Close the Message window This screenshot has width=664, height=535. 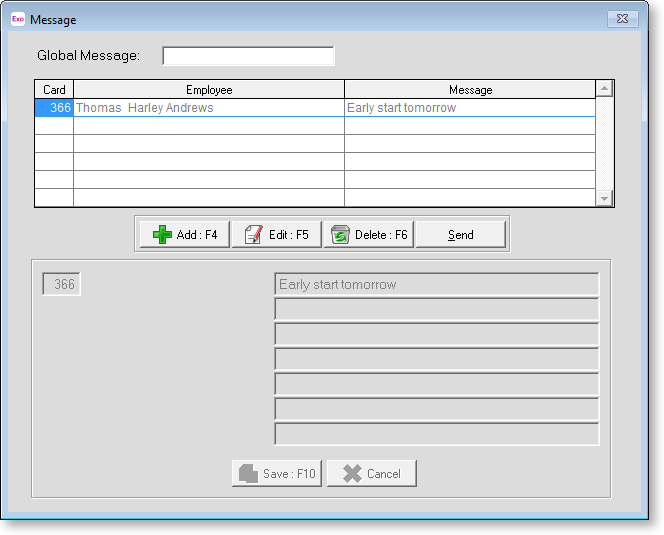coord(622,19)
